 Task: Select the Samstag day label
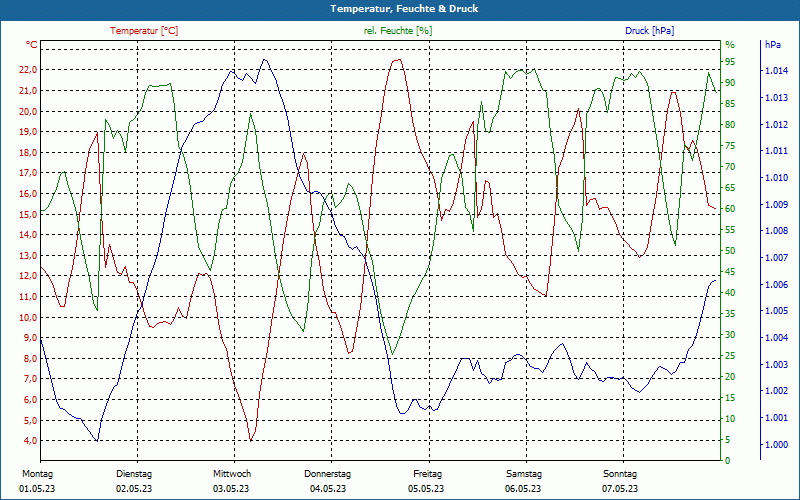click(x=524, y=474)
